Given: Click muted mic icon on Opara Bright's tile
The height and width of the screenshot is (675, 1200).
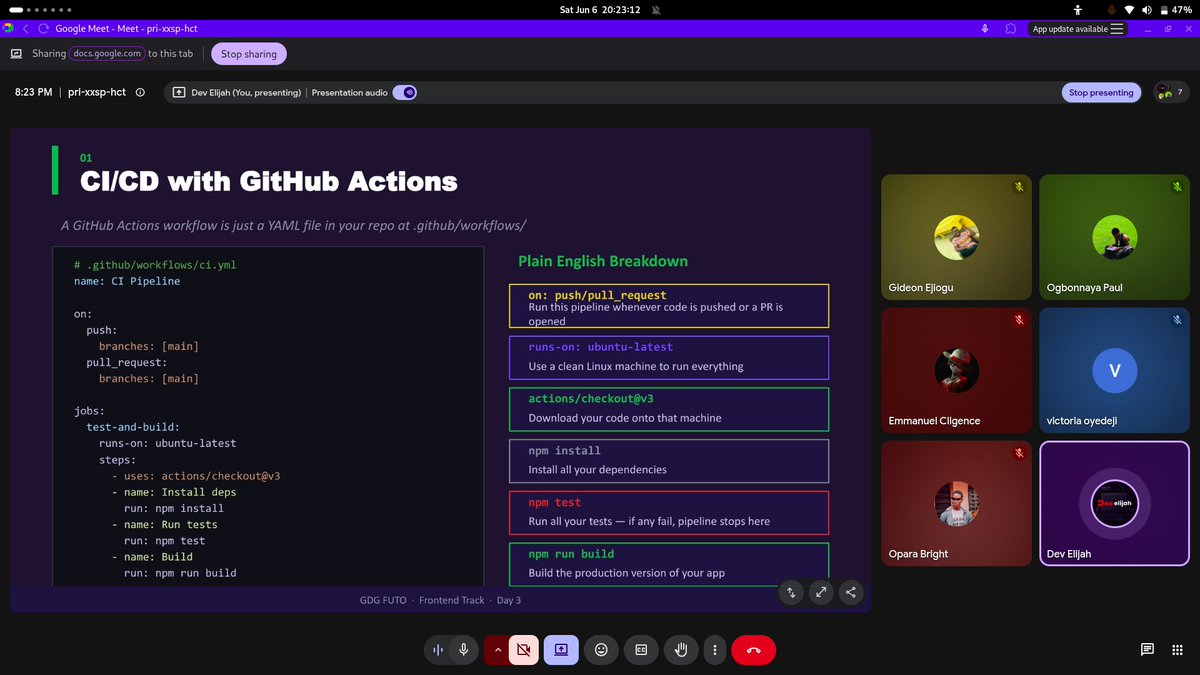Looking at the screenshot, I should pos(1018,453).
